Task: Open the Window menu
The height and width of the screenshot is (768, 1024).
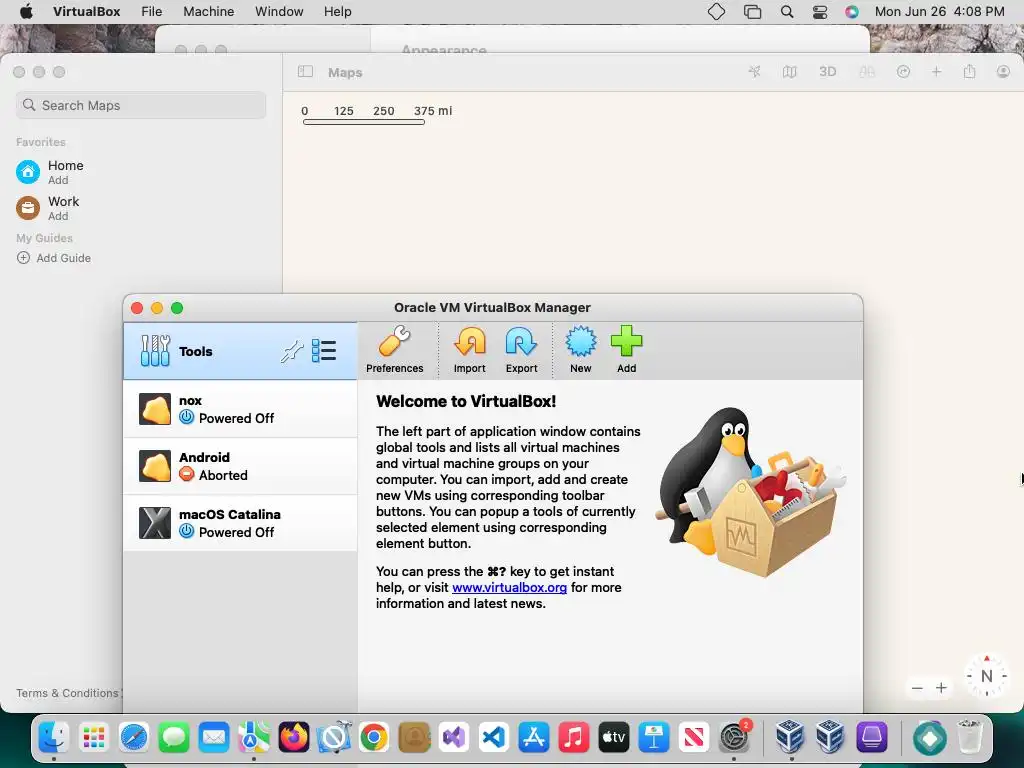Action: (x=279, y=12)
